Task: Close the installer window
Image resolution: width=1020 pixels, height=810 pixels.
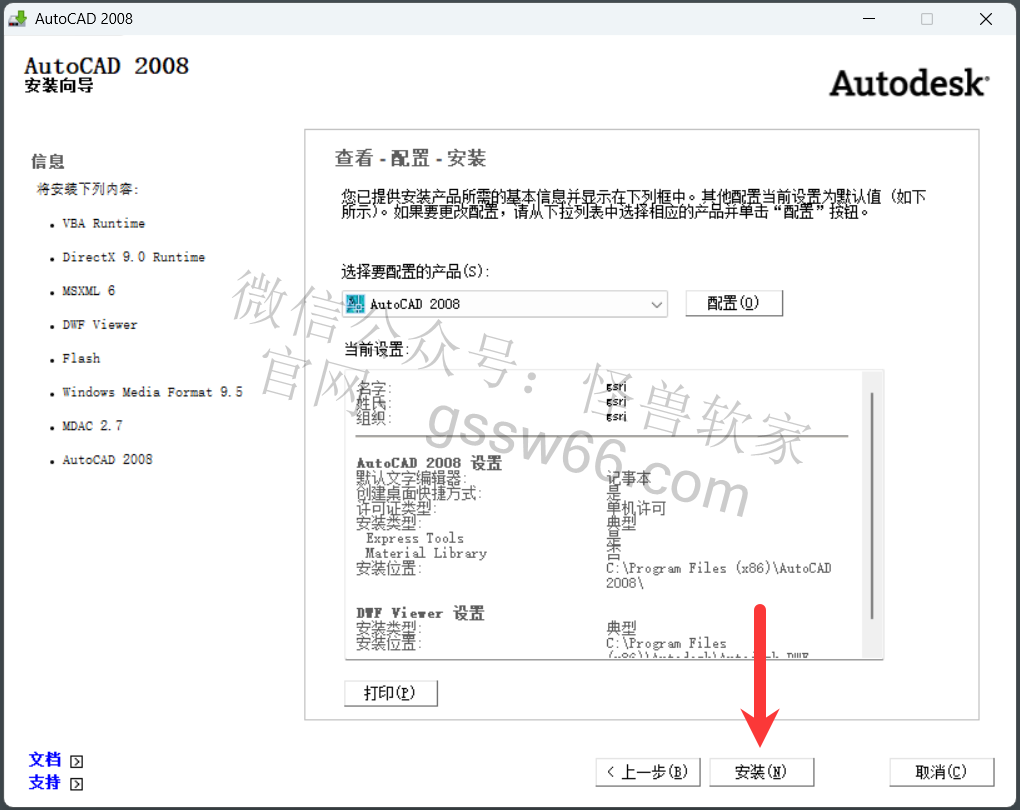Action: click(984, 18)
